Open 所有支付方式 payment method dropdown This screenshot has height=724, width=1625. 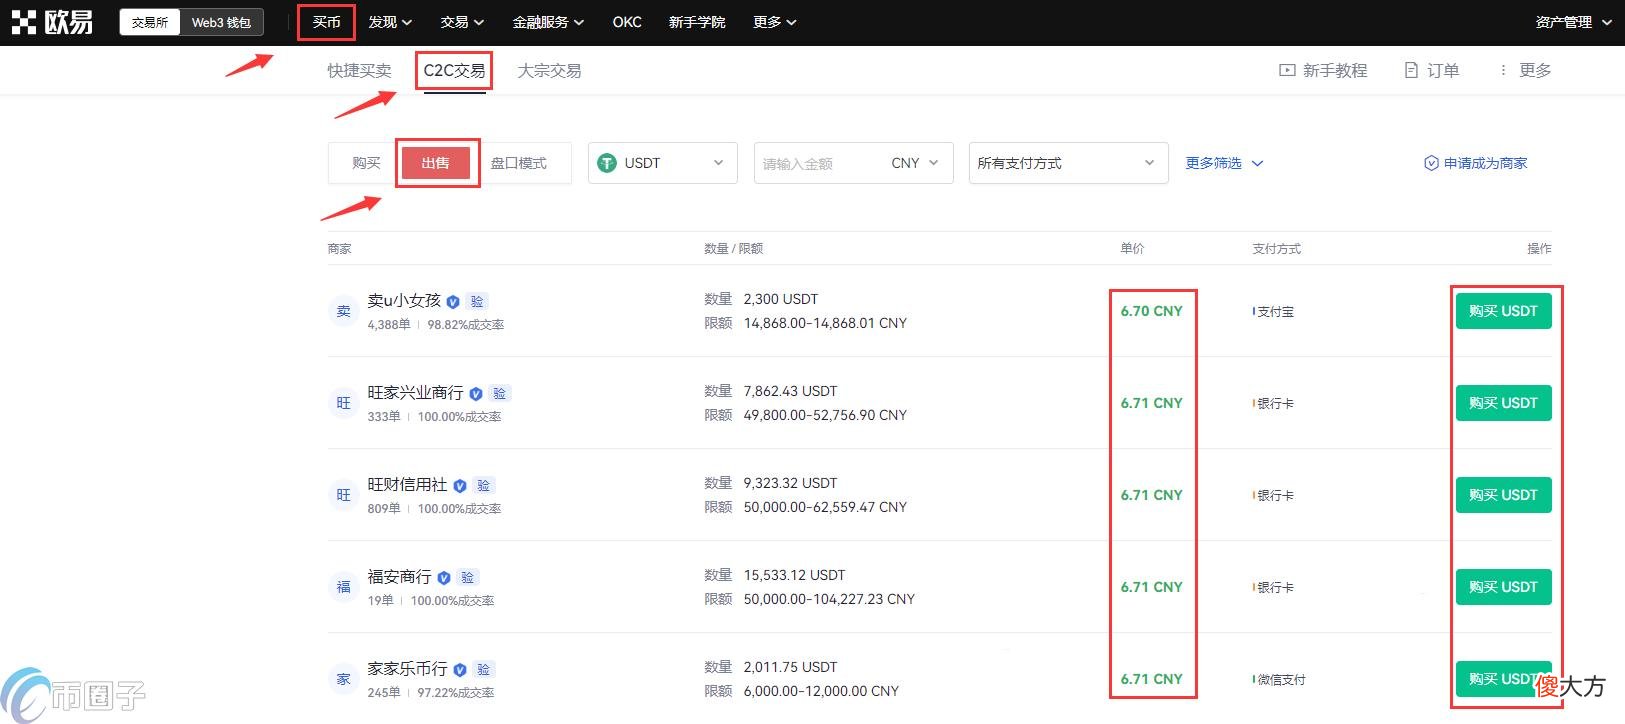coord(1069,163)
